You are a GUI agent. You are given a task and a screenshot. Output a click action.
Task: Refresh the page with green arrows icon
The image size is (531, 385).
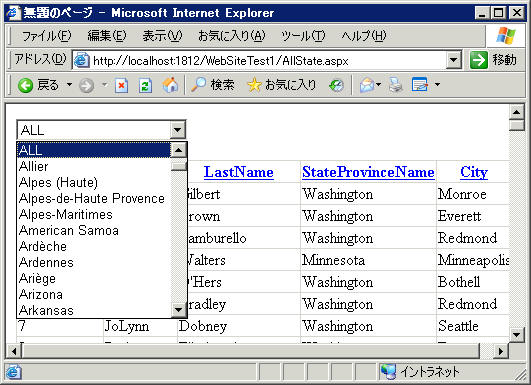[145, 85]
